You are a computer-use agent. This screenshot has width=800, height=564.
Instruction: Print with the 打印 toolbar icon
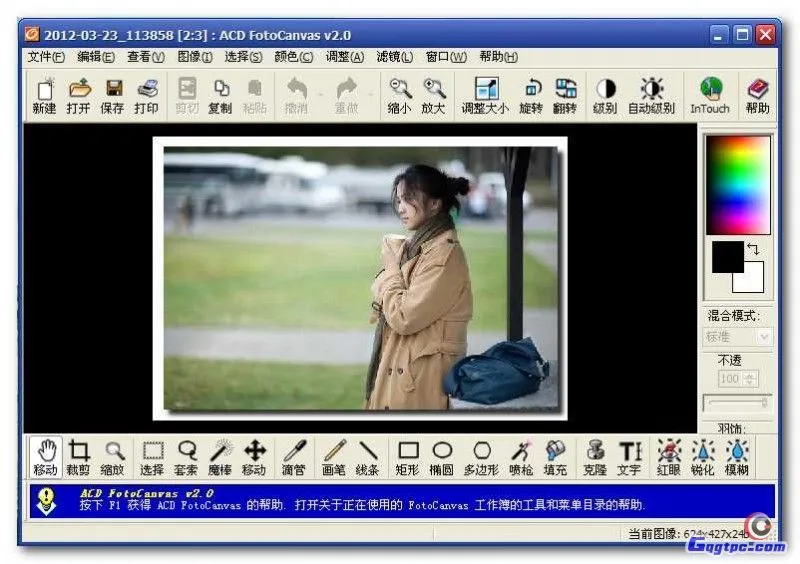pyautogui.click(x=146, y=95)
